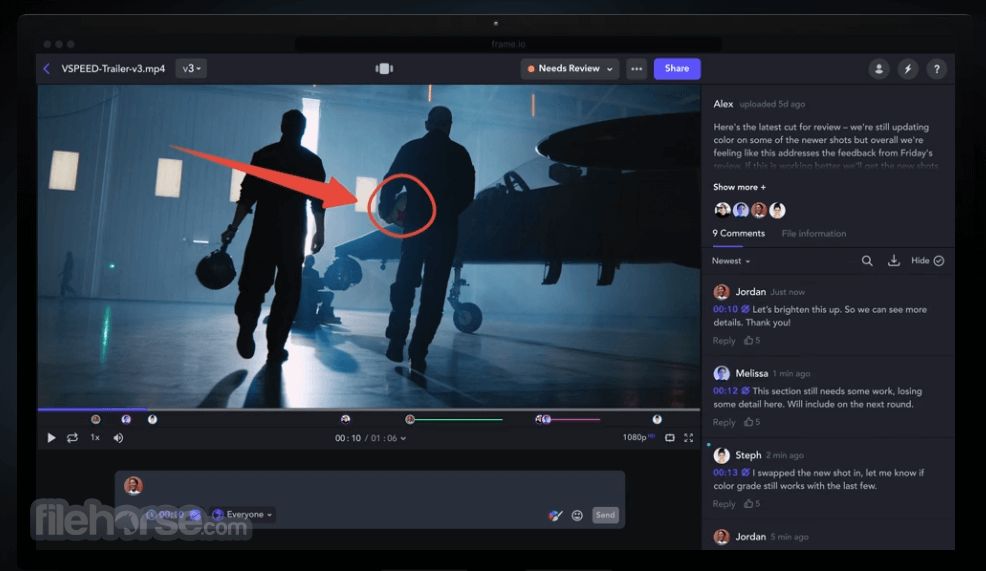Click the Share button
Viewport: 986px width, 571px height.
coord(677,69)
